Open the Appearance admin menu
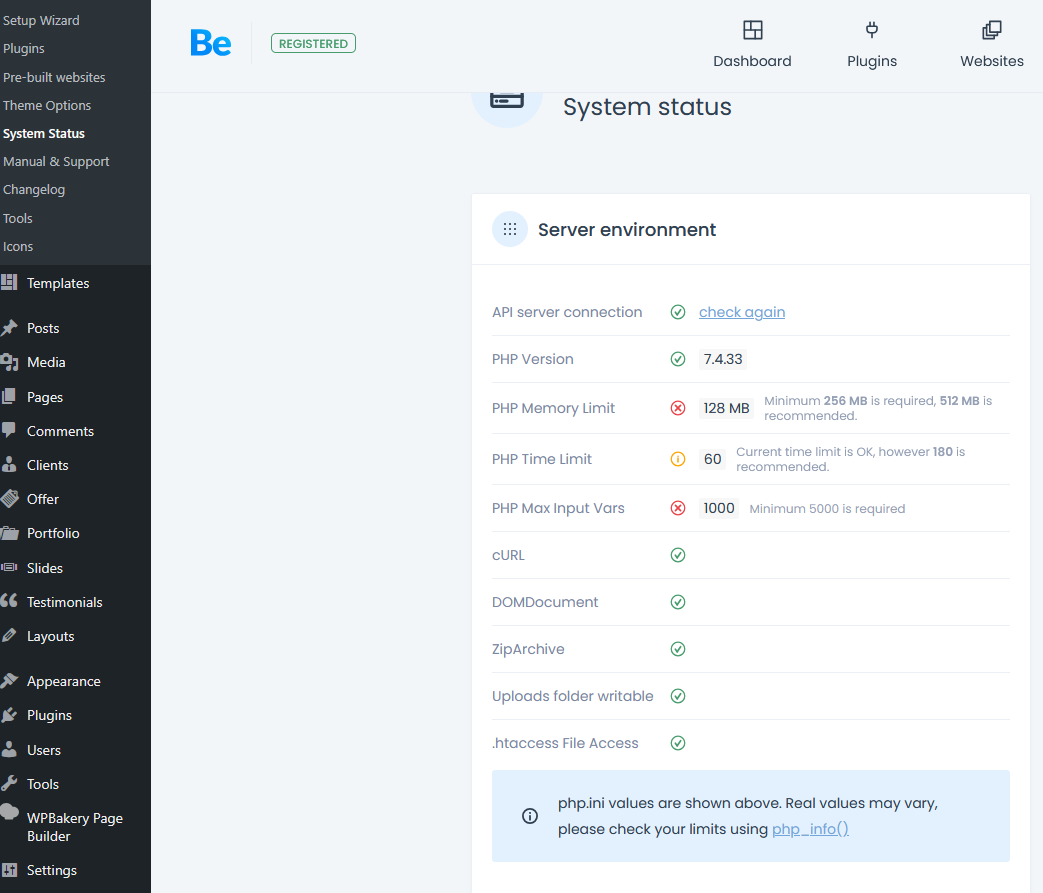Screen dimensions: 1043x893 tap(63, 681)
